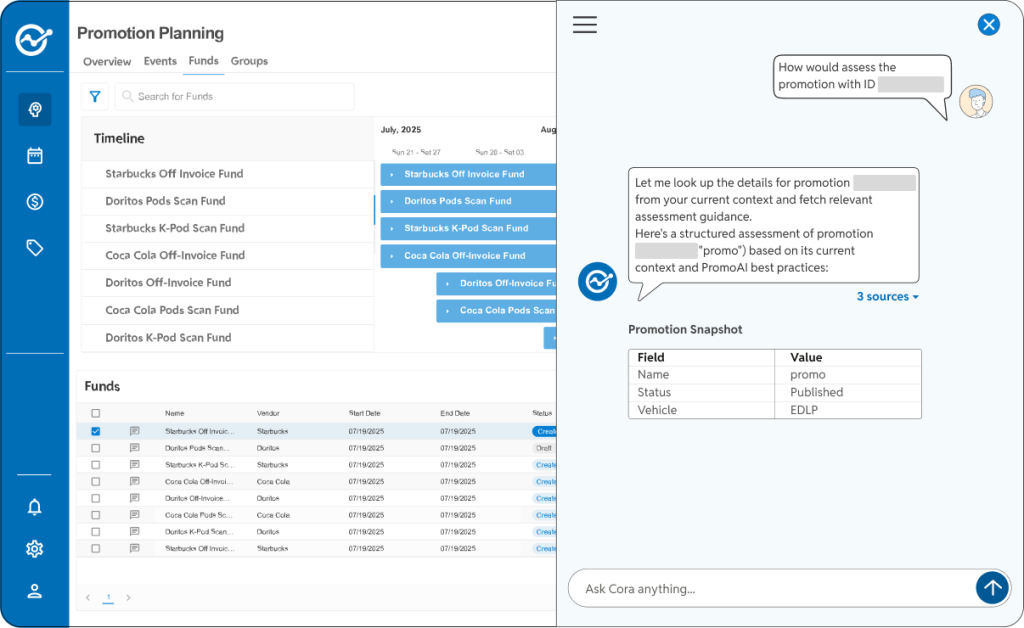Select Doritos K-Pod Scan Fund timeline row
1024x628 pixels.
[227, 338]
